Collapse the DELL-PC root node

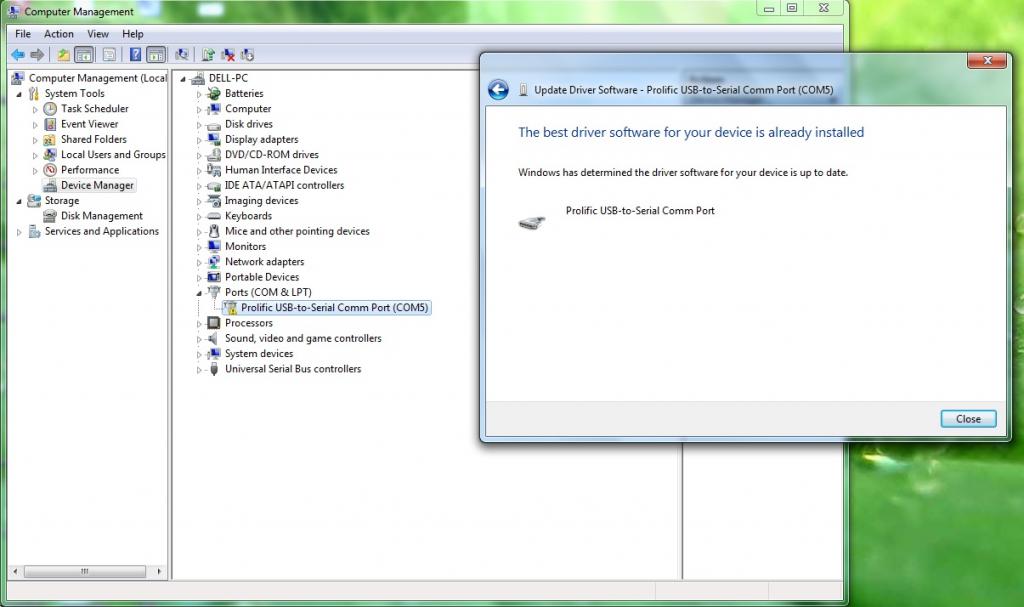click(x=184, y=79)
